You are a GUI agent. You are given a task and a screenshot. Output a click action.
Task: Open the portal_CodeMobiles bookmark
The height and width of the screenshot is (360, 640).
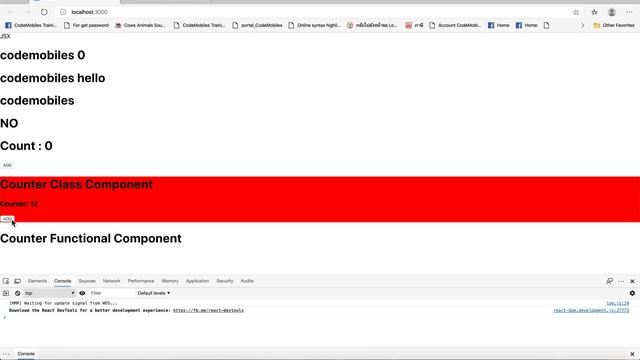(257, 25)
